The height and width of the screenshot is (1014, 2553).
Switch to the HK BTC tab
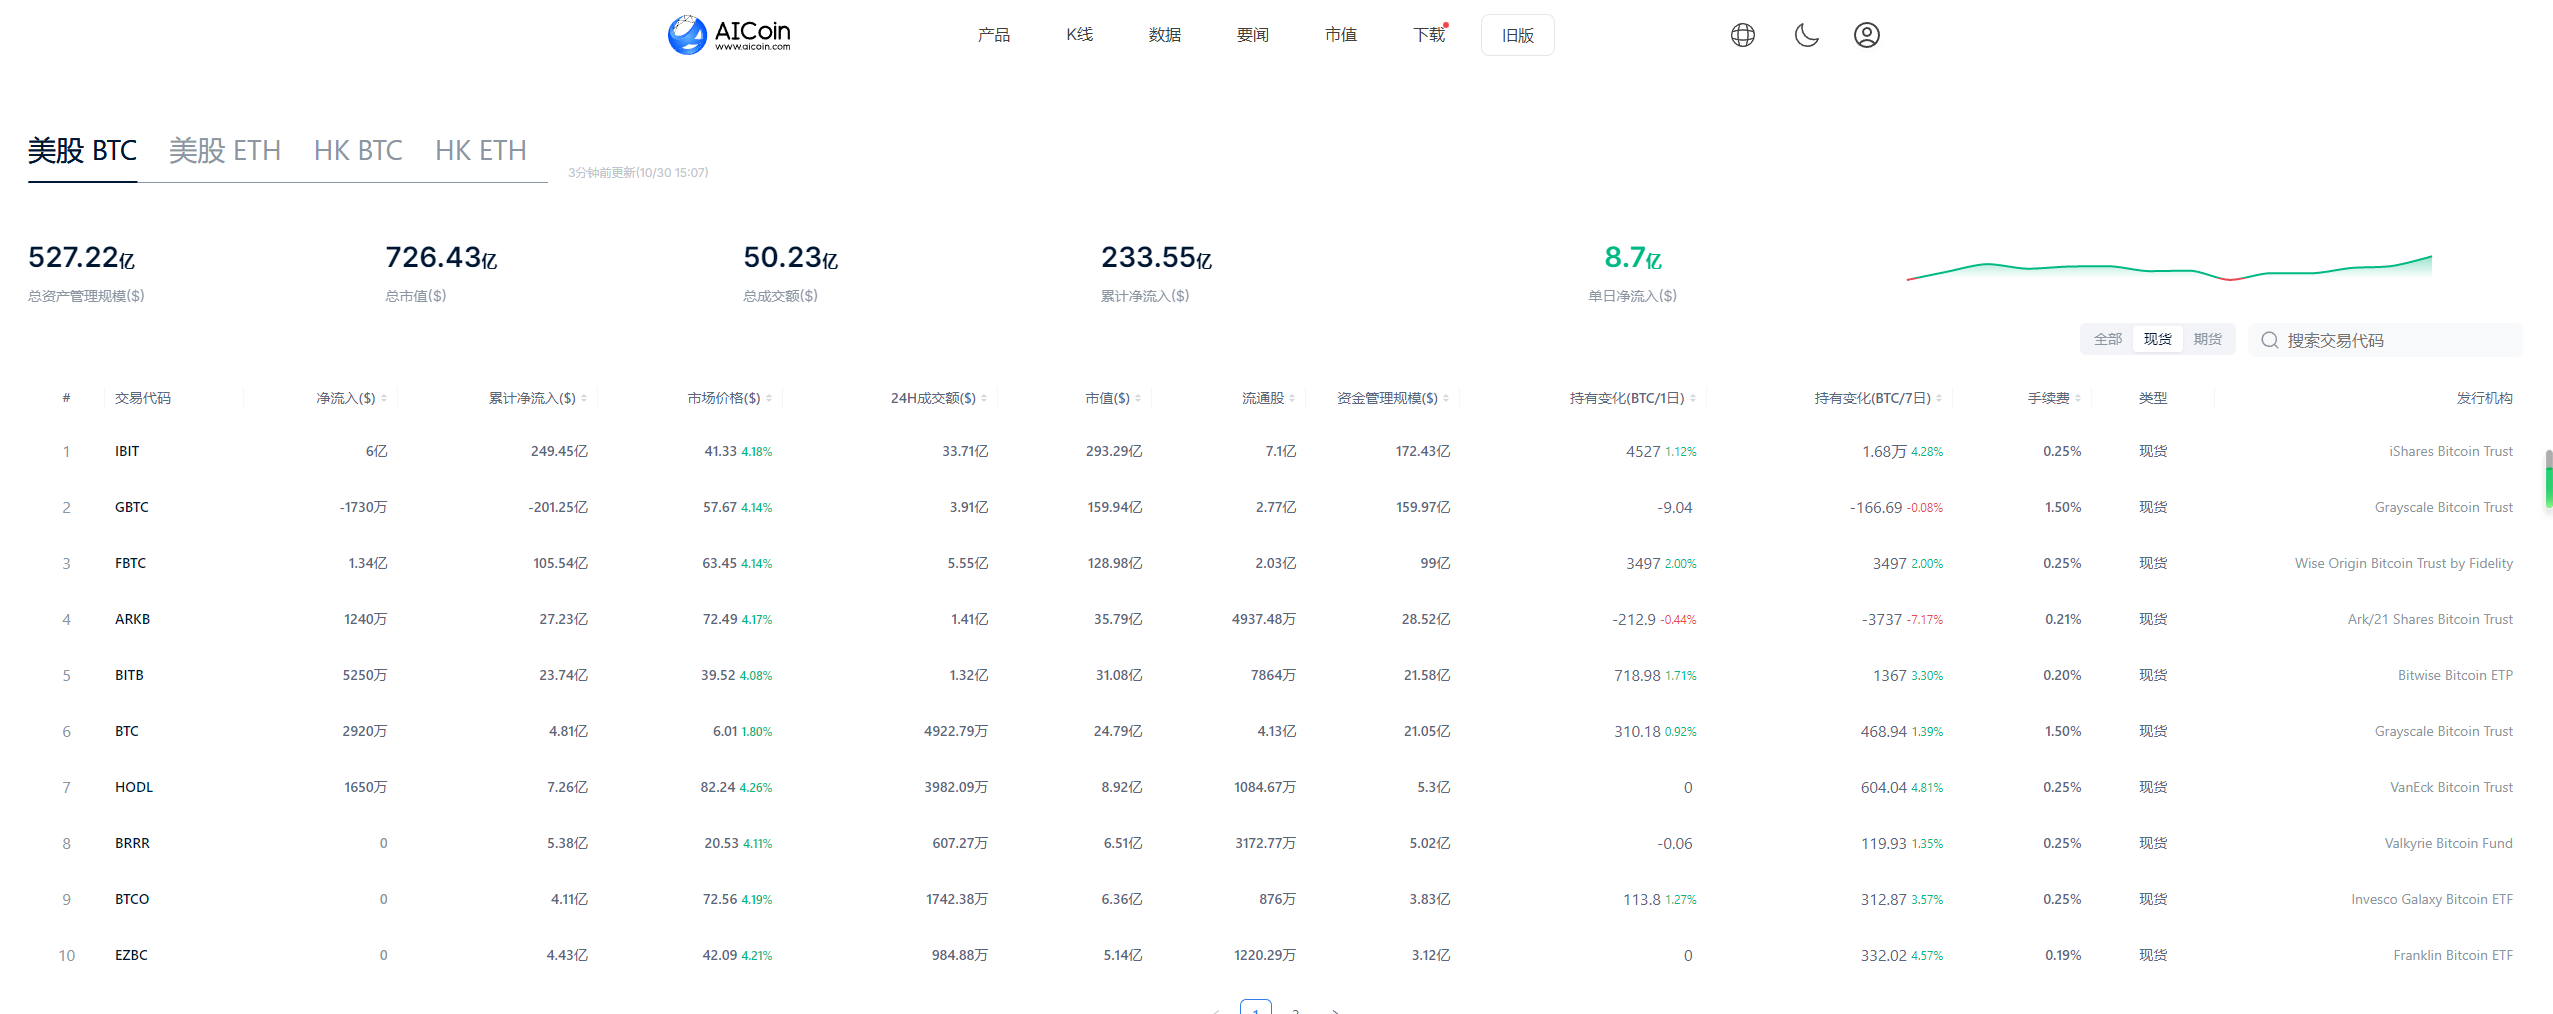(x=358, y=151)
